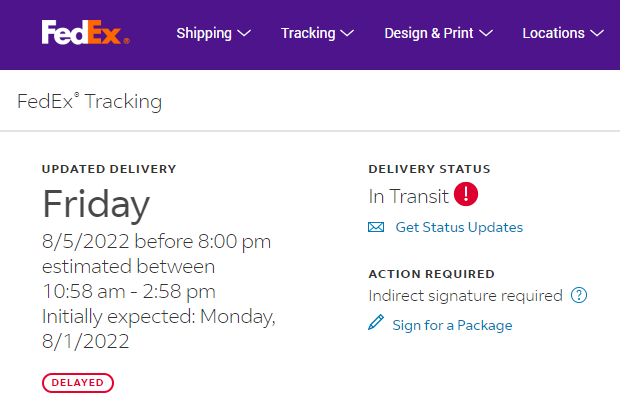Expand the Tracking menu chevron
This screenshot has height=410, width=620.
point(347,33)
